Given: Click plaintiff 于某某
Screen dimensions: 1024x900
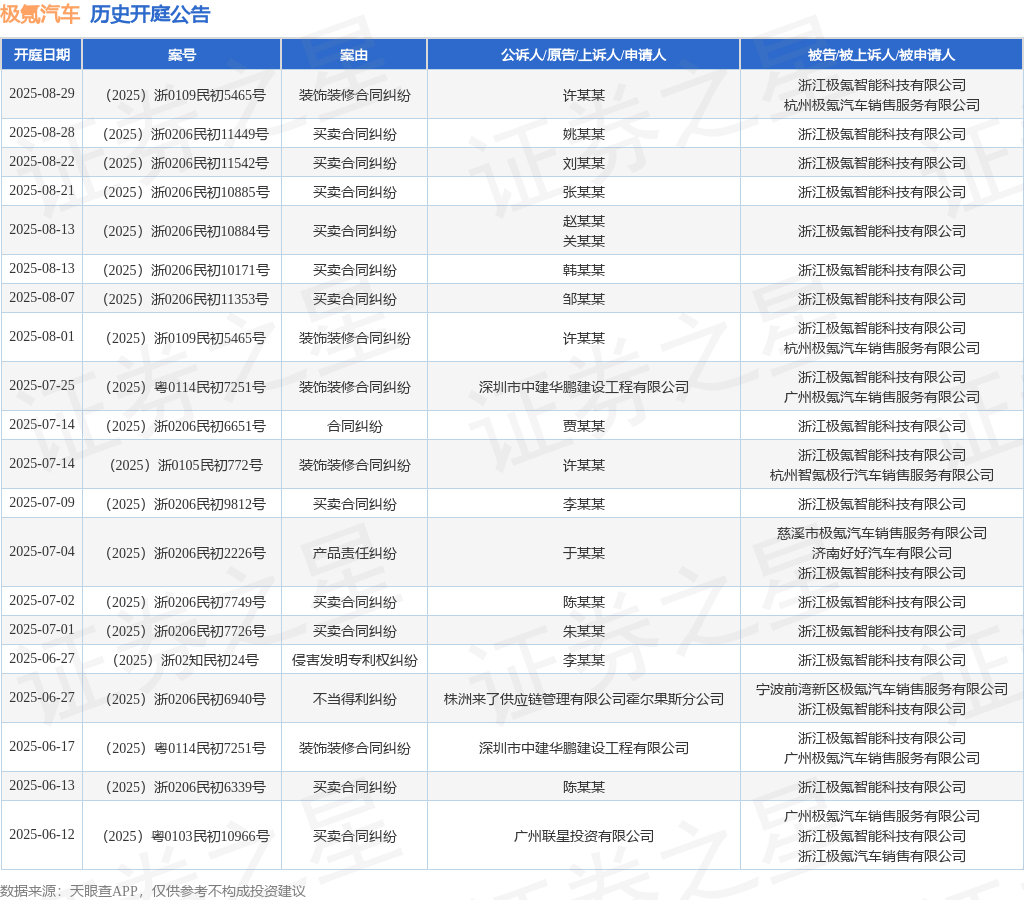Looking at the screenshot, I should (584, 554).
